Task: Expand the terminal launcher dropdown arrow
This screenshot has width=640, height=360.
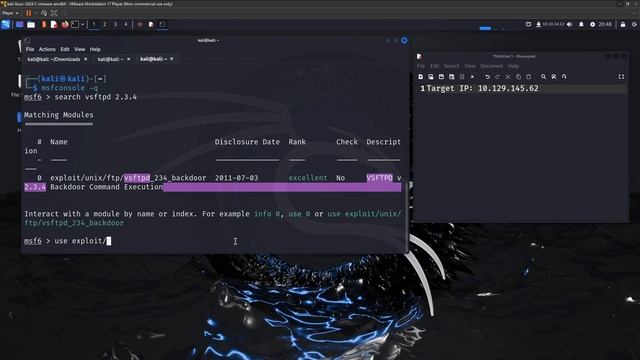Action: [x=82, y=24]
